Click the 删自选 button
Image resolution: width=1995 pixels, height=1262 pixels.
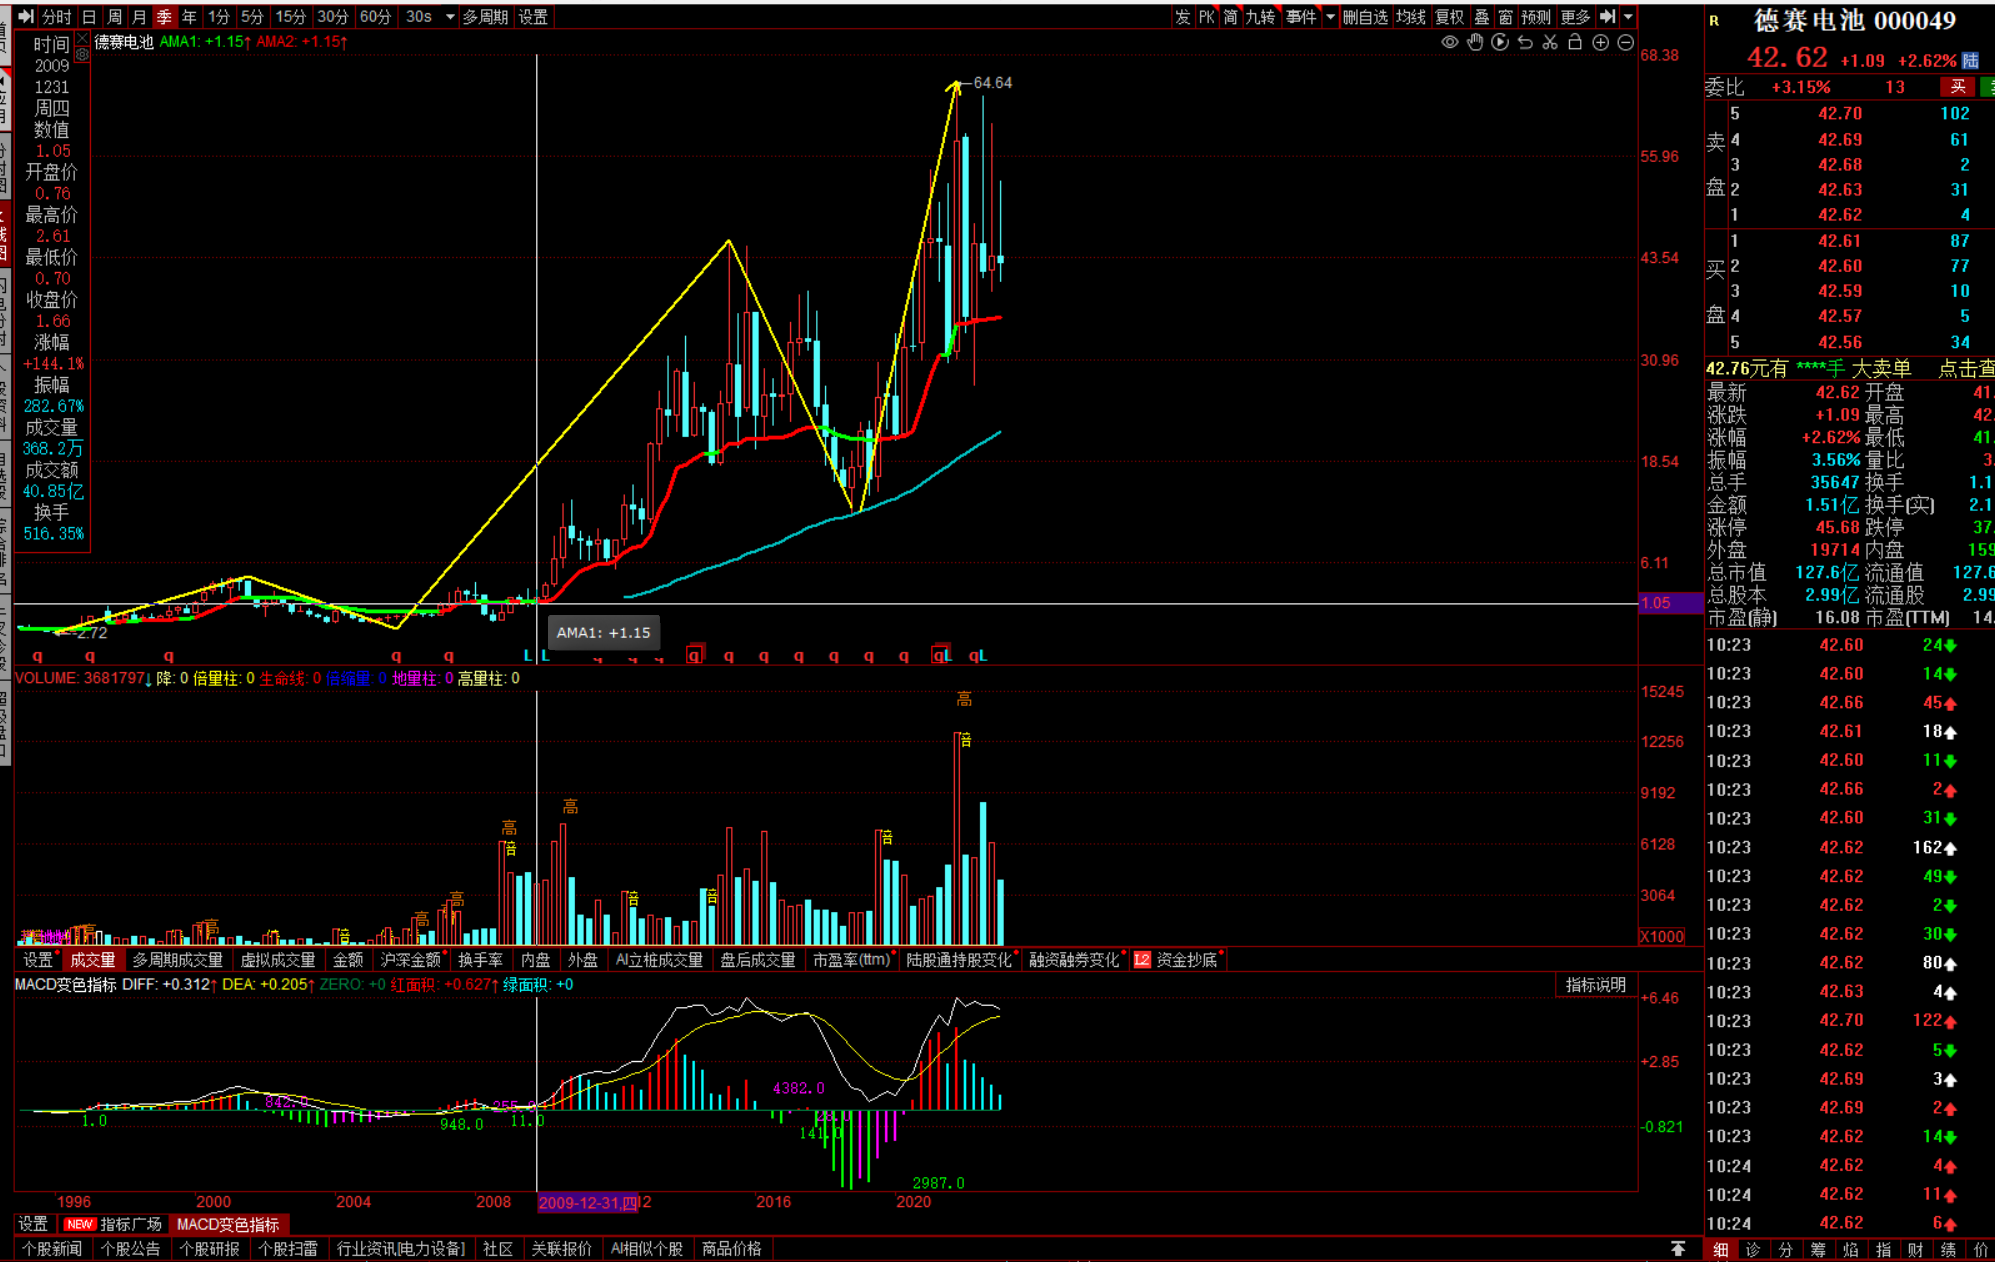click(x=1364, y=17)
